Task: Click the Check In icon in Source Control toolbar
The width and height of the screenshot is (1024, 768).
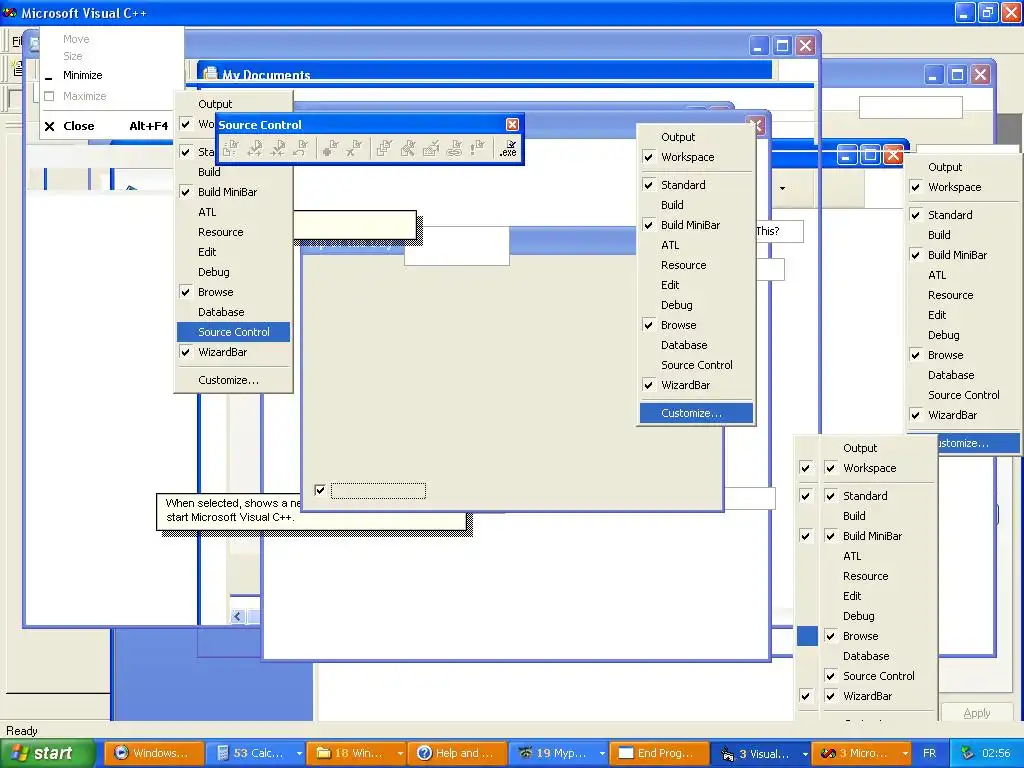Action: 278,148
